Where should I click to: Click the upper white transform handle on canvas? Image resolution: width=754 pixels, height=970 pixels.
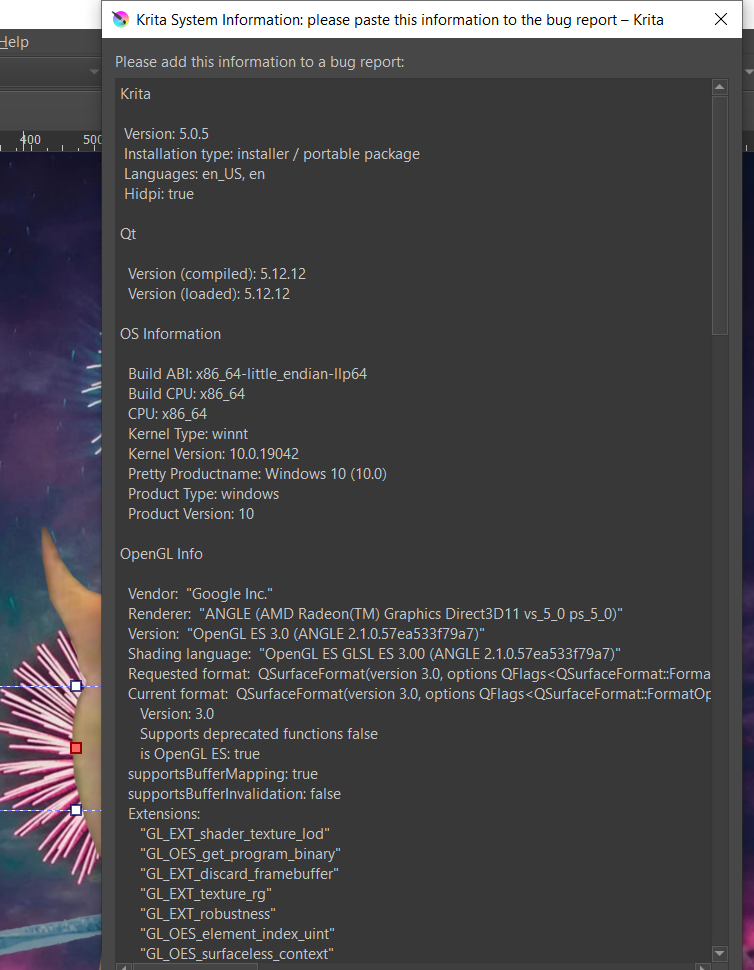coord(76,685)
